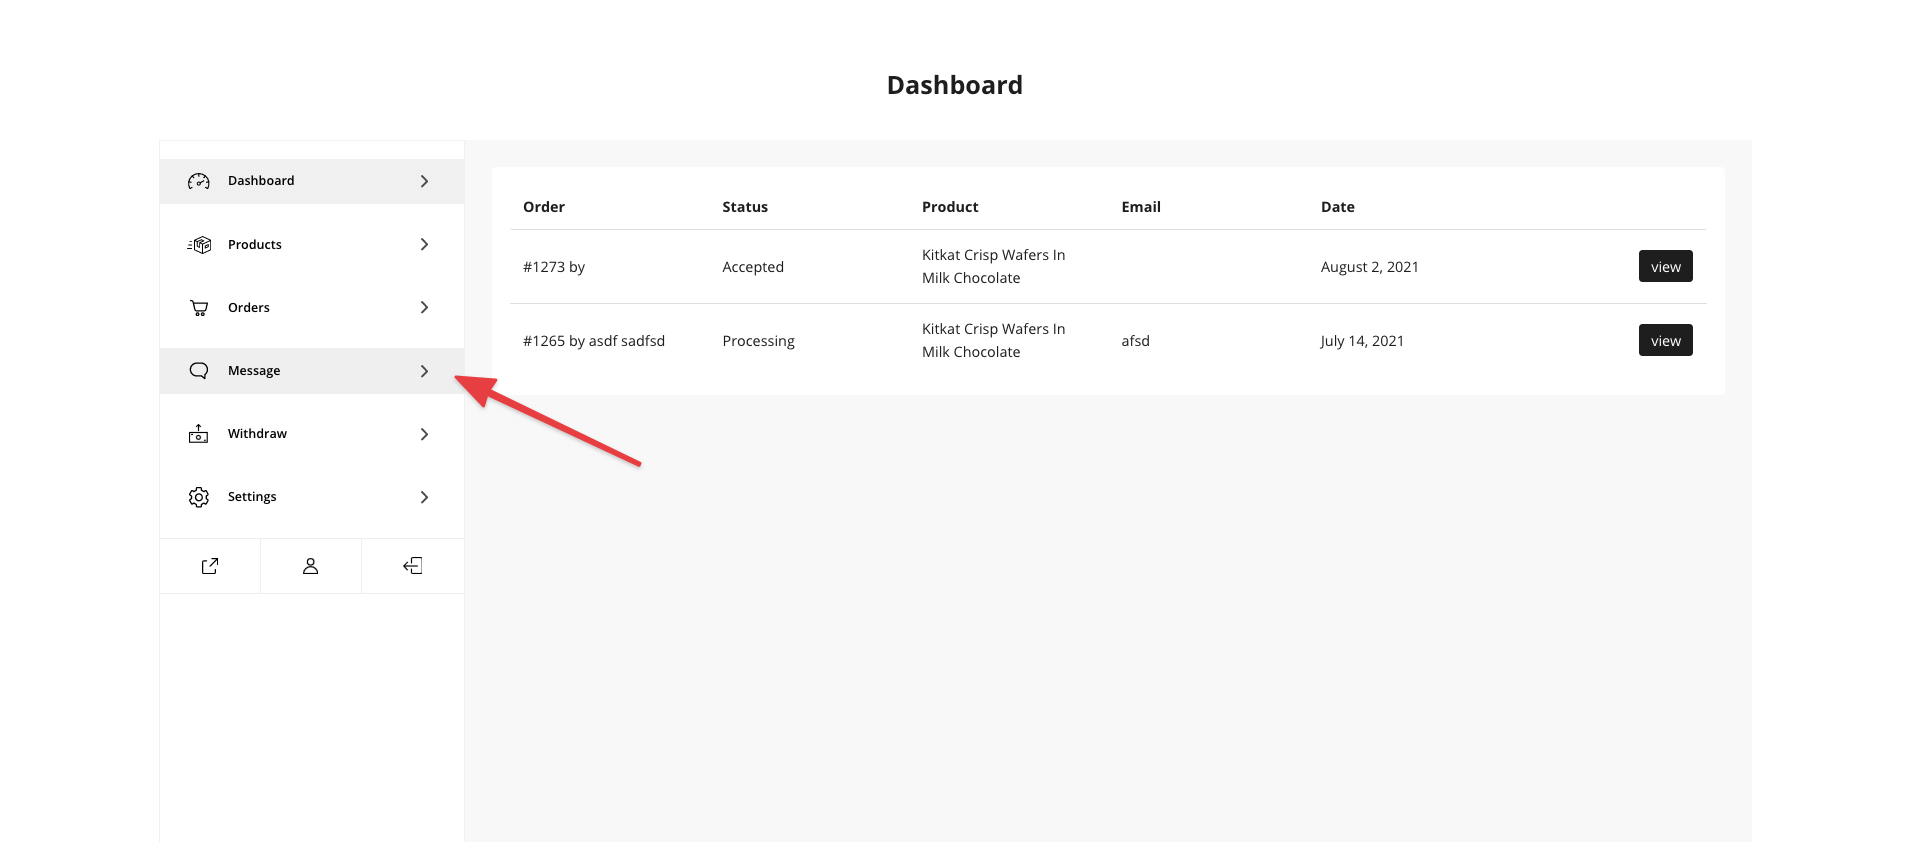The image size is (1915, 842).
Task: Expand the Withdraw chevron arrow
Action: (x=424, y=434)
